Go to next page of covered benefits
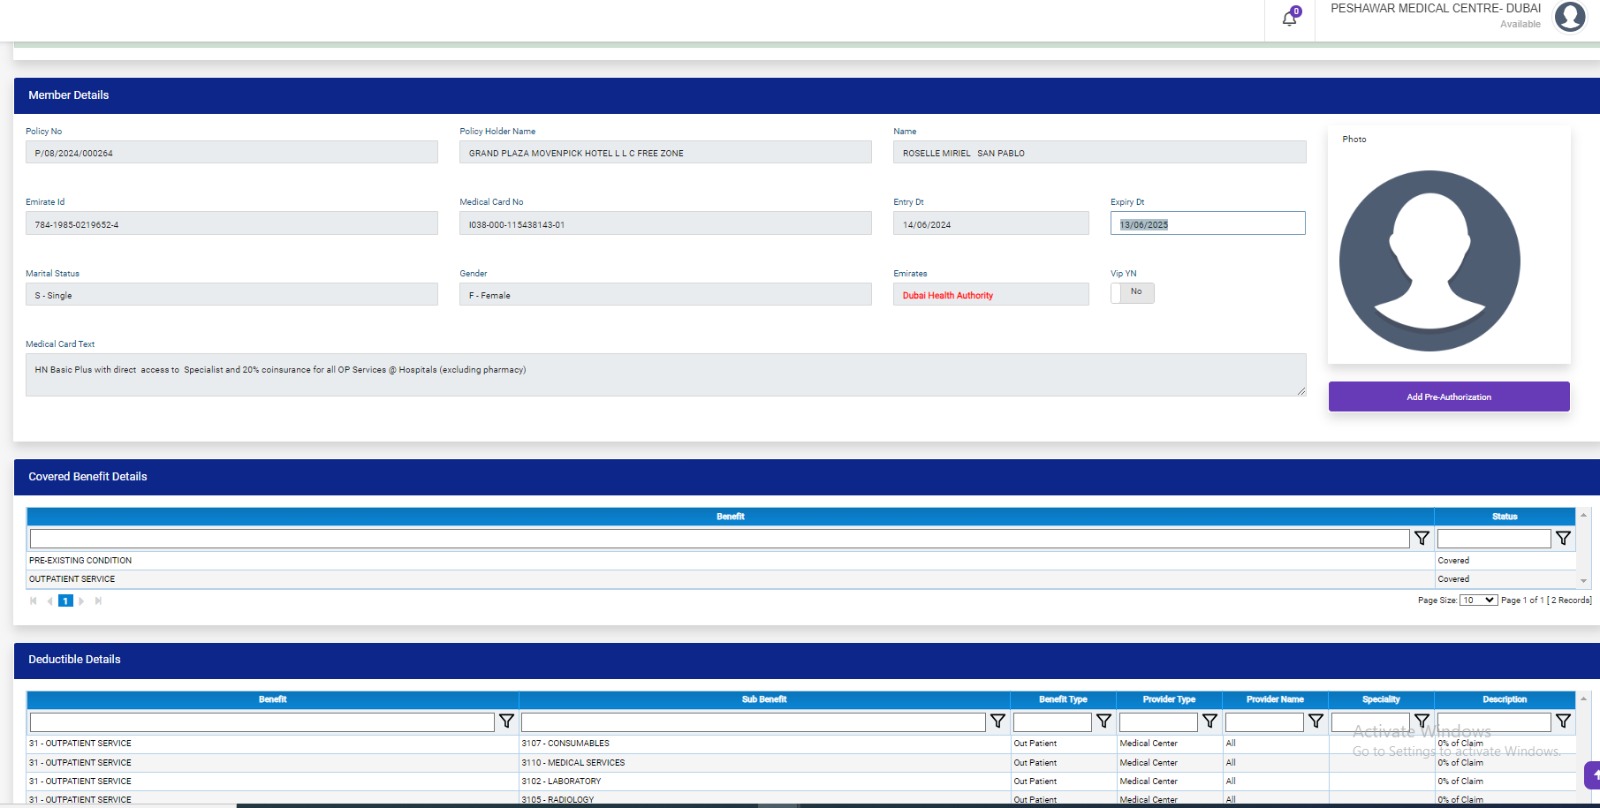Image resolution: width=1600 pixels, height=808 pixels. pos(82,601)
